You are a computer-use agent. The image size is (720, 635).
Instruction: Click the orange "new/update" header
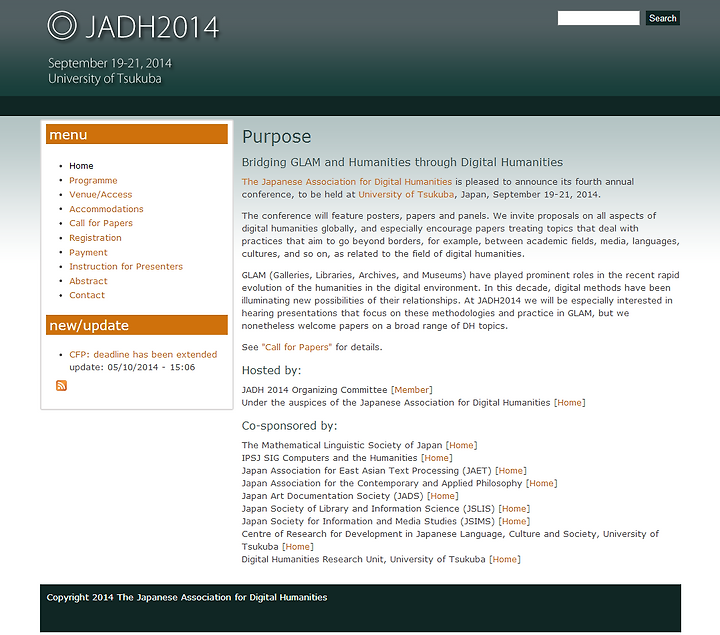pyautogui.click(x=137, y=325)
